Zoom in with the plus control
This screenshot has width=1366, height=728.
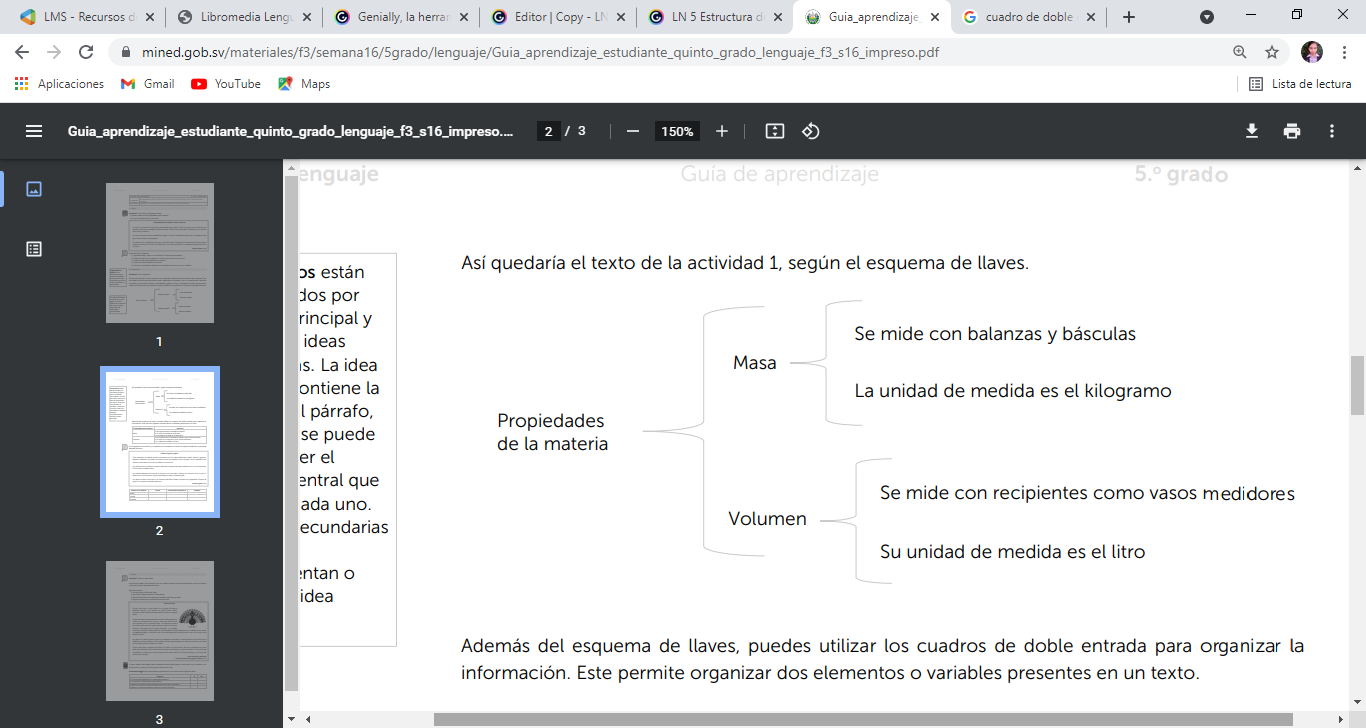click(x=722, y=130)
